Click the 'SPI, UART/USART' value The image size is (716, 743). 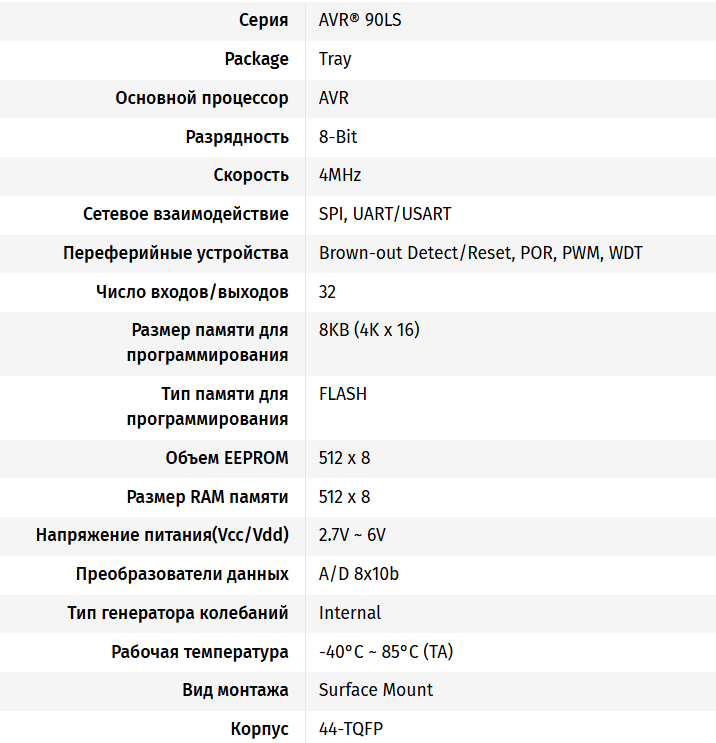click(x=385, y=214)
